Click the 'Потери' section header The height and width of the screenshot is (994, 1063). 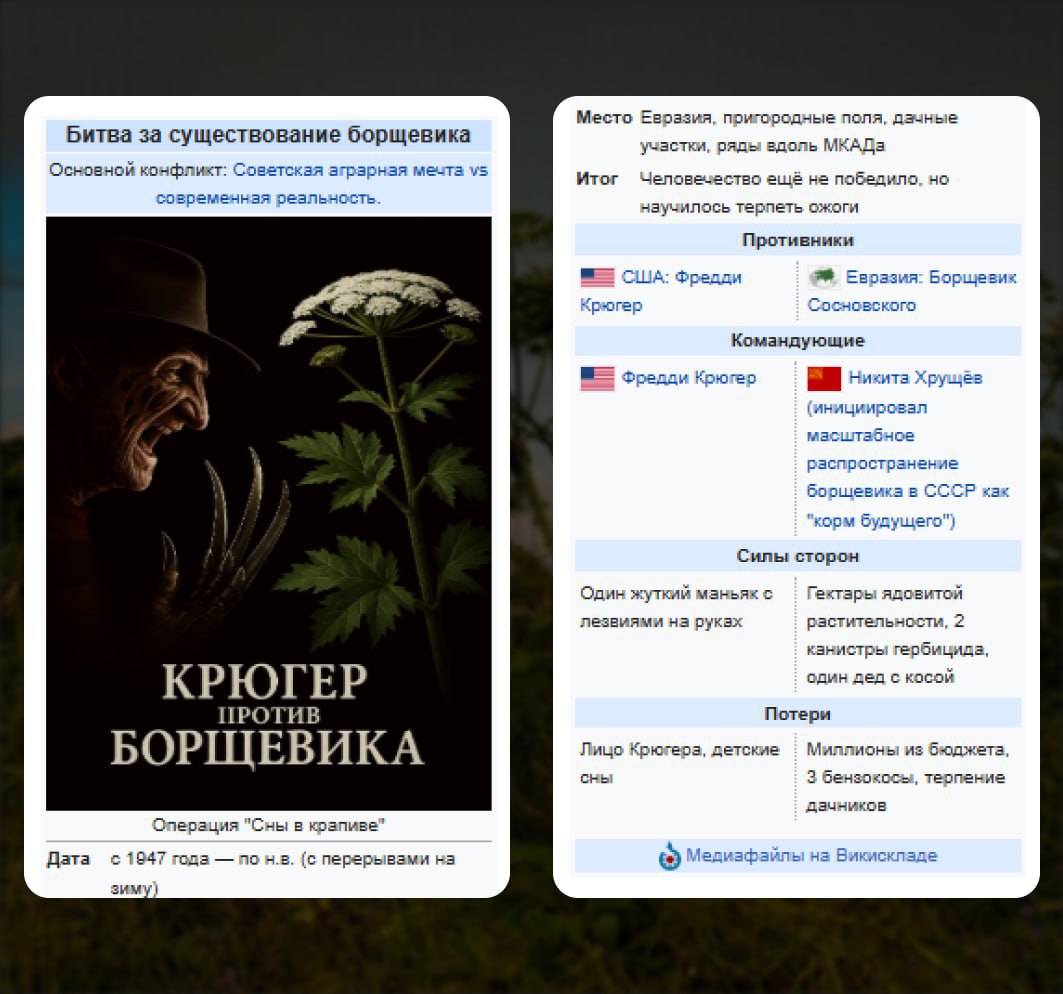pos(798,714)
